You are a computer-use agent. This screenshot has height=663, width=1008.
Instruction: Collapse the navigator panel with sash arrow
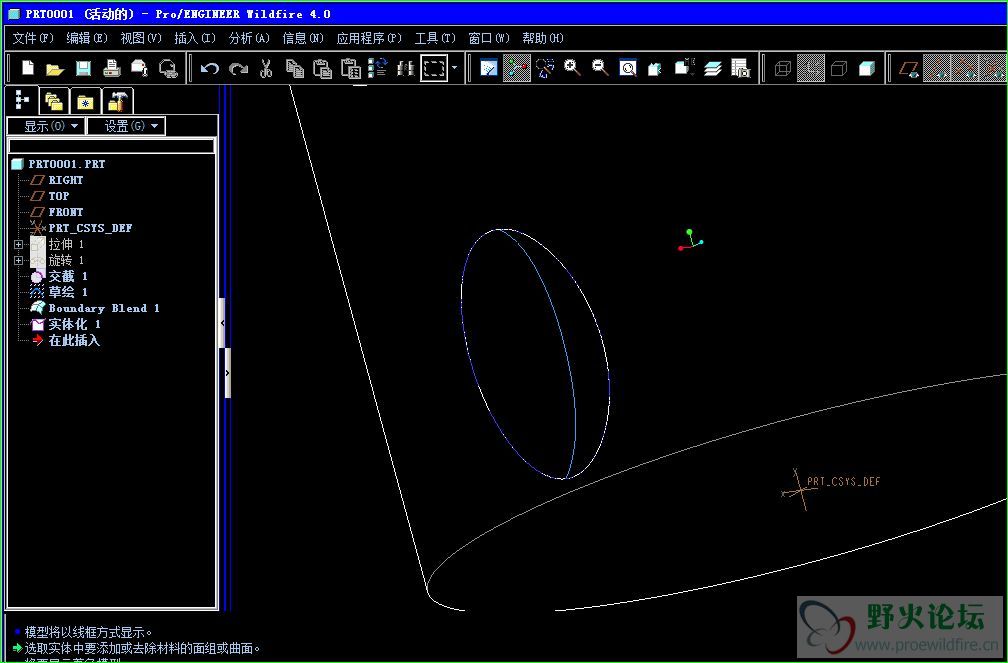222,323
